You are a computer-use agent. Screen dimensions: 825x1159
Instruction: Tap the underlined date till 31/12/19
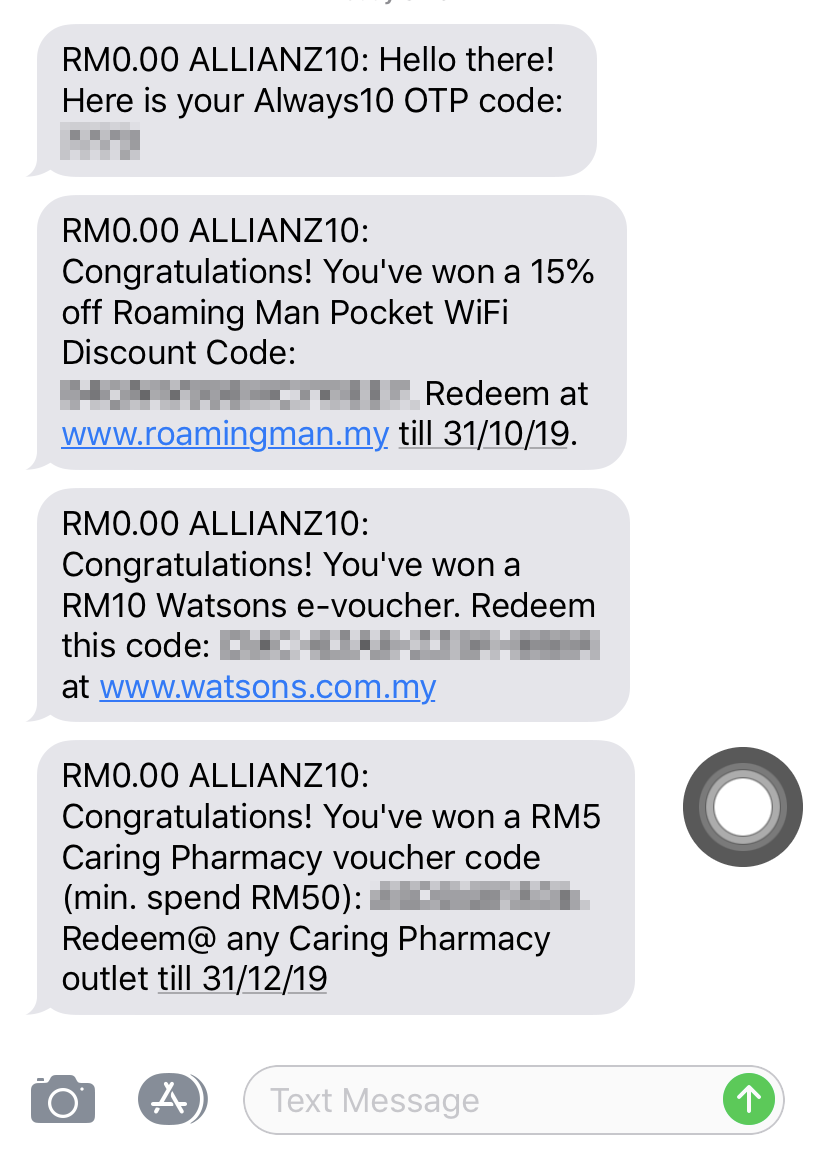click(x=242, y=979)
